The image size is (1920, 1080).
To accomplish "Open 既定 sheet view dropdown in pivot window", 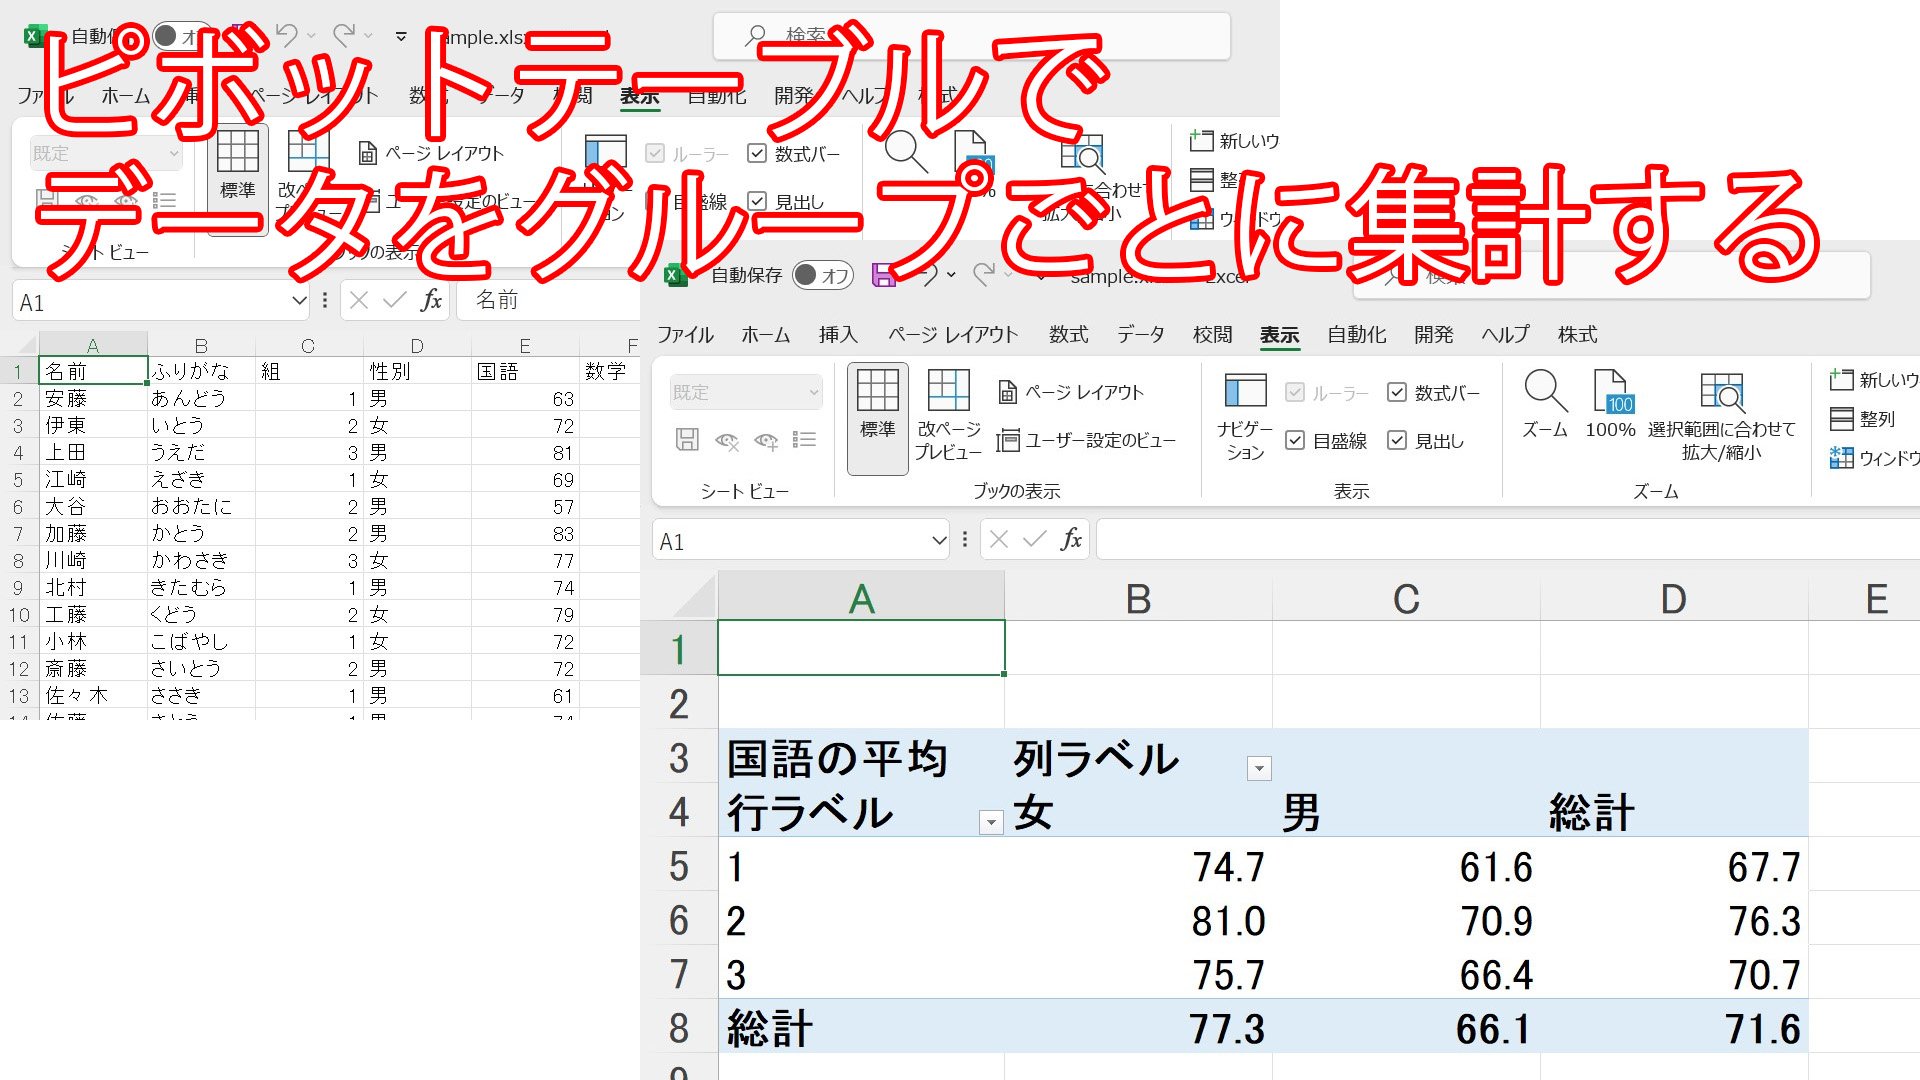I will click(x=746, y=392).
